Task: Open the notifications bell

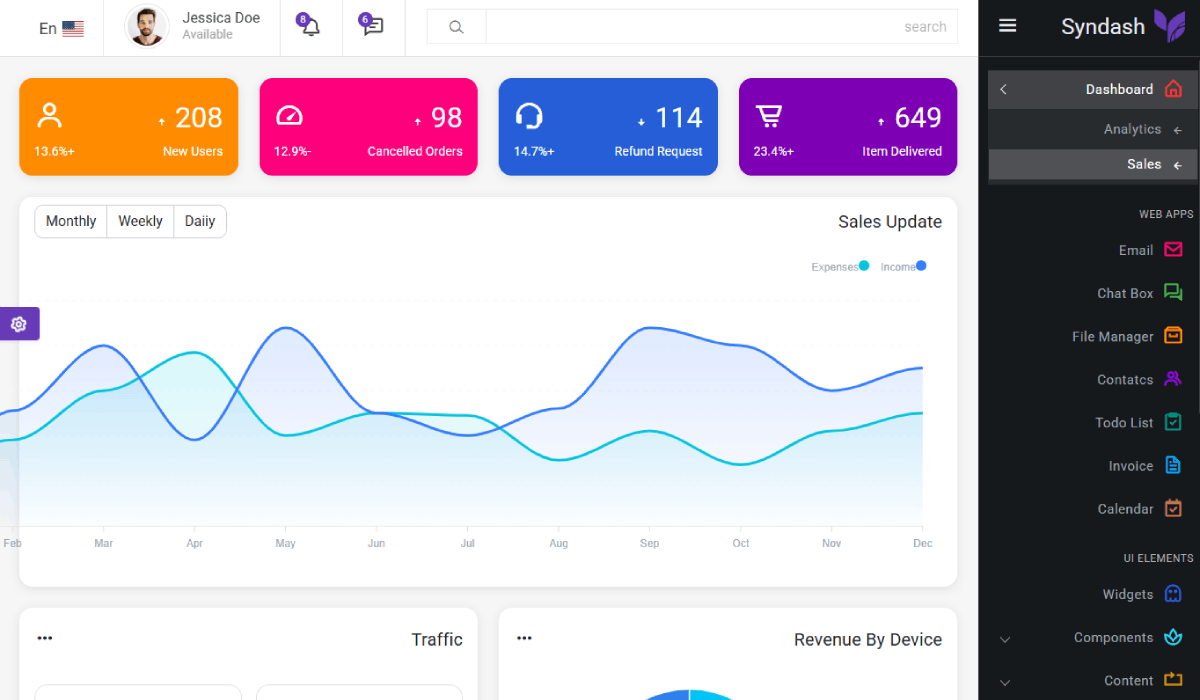Action: 311,27
